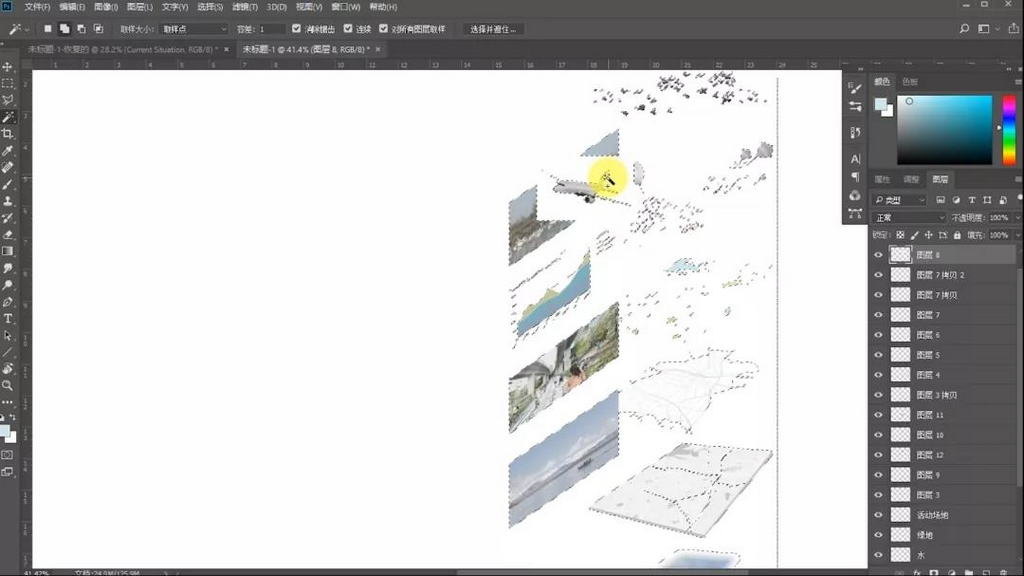
Task: Uncheck the 消除锯齿 anti-alias checkbox
Action: (296, 29)
